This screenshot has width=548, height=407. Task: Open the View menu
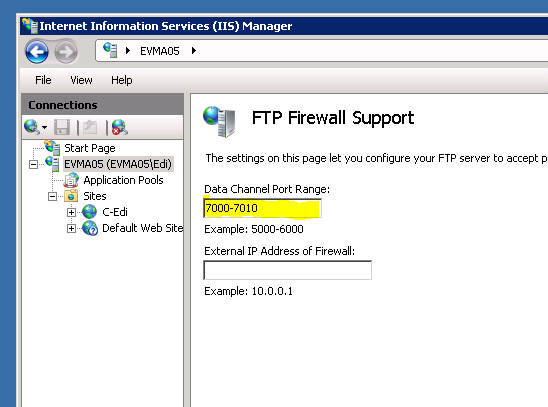click(81, 80)
